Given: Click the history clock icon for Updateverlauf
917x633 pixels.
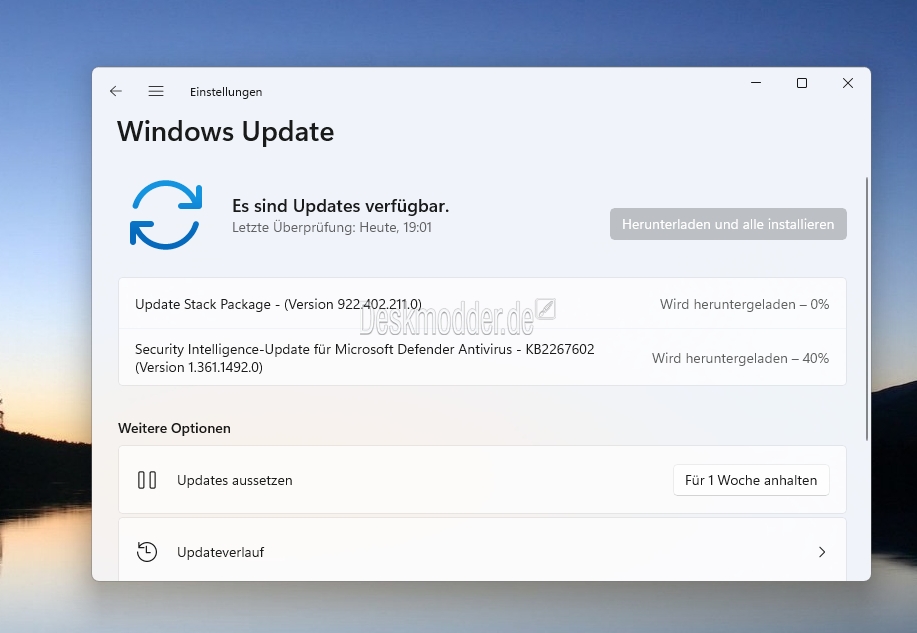Looking at the screenshot, I should [147, 552].
